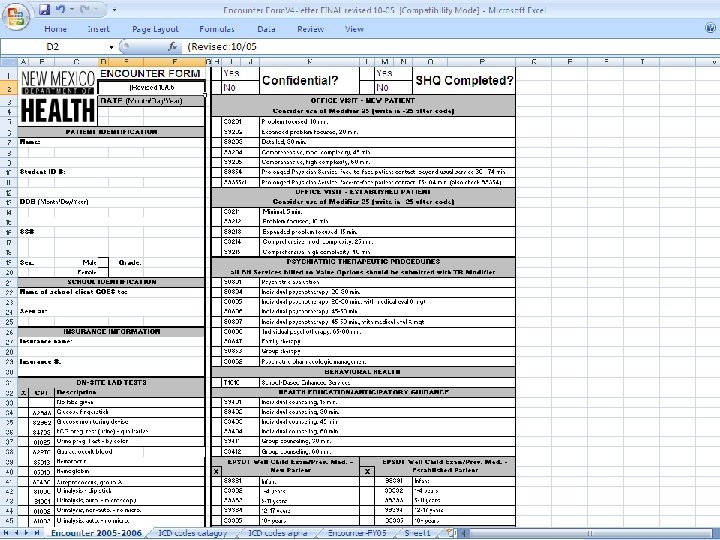Screen dimensions: 720x540
Task: Mark checkbox beside first New Patient code
Action: click(x=216, y=122)
